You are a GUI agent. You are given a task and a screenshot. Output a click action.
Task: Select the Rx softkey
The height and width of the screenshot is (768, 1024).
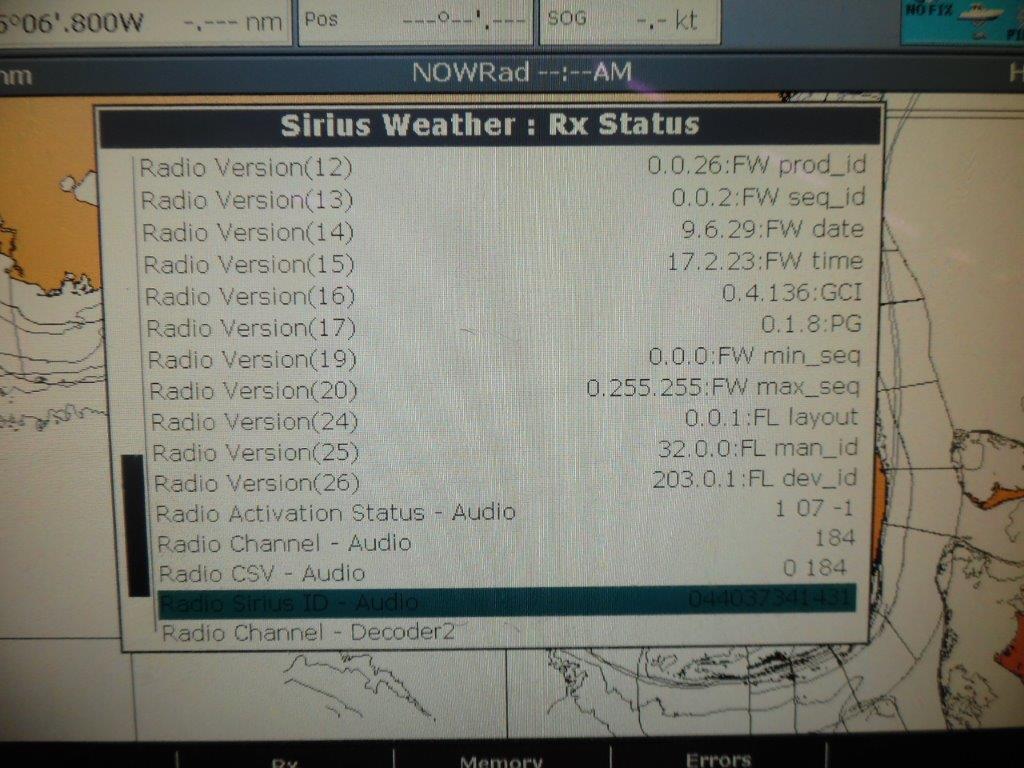point(285,760)
